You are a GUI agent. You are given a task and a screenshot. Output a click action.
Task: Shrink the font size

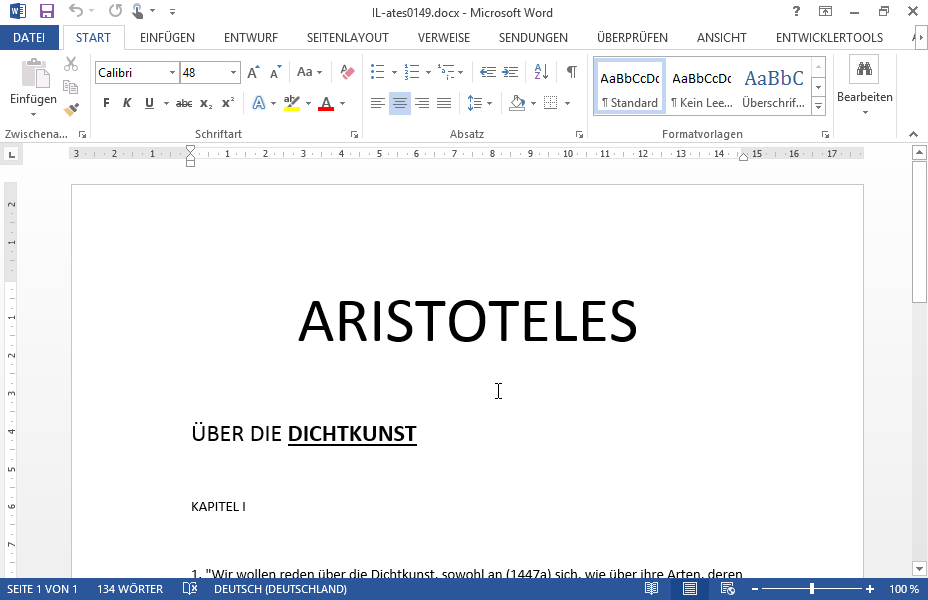(x=275, y=72)
